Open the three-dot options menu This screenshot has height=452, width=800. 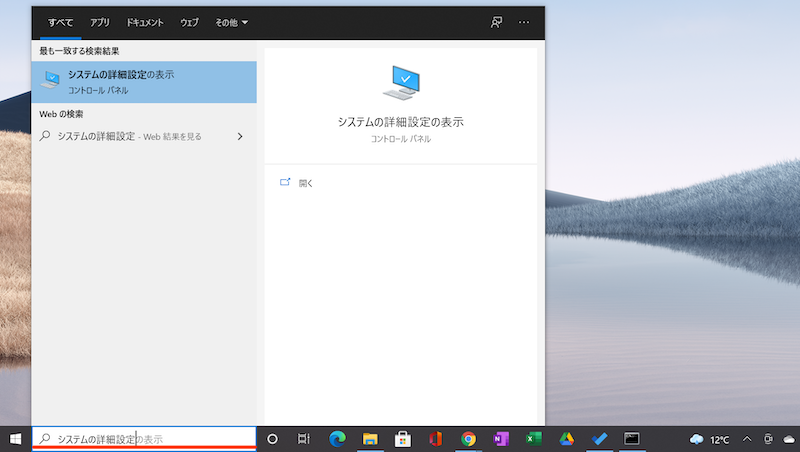point(524,22)
